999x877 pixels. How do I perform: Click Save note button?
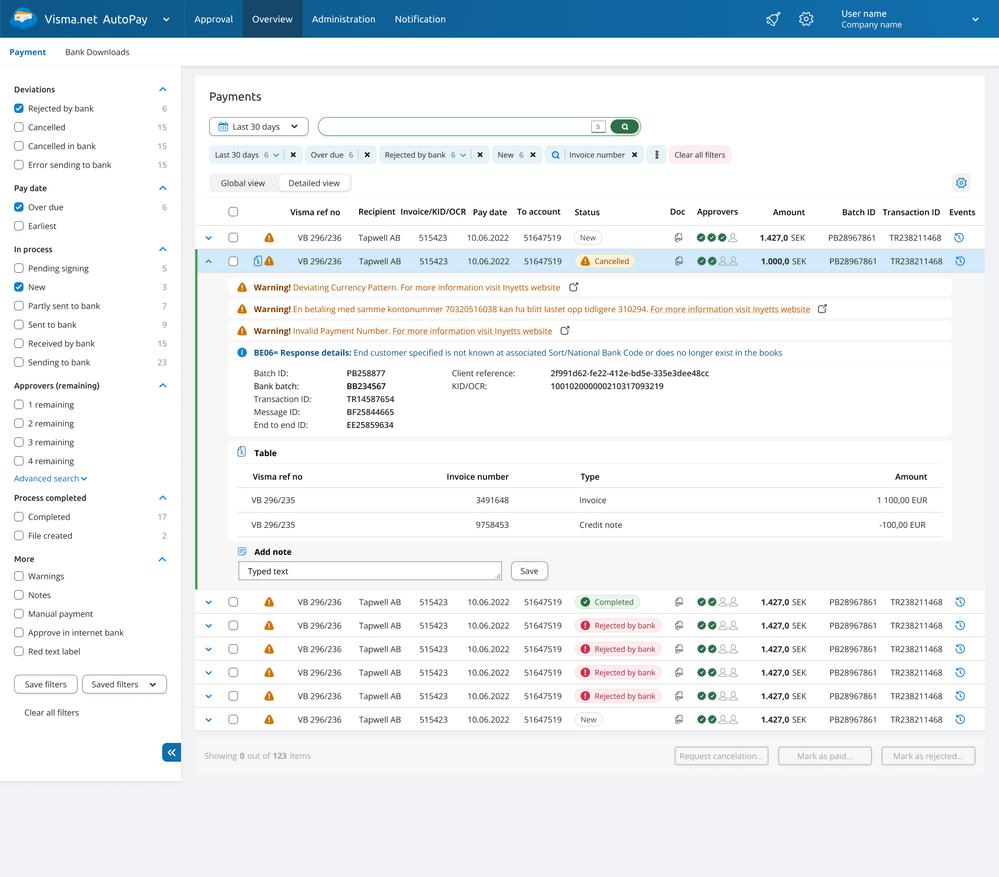point(529,571)
